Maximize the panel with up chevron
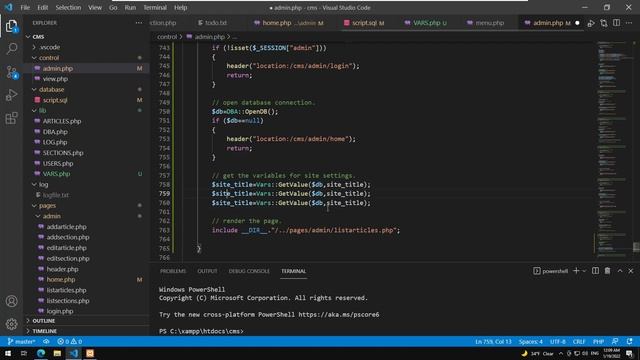640x360 pixels. pyautogui.click(x=620, y=271)
